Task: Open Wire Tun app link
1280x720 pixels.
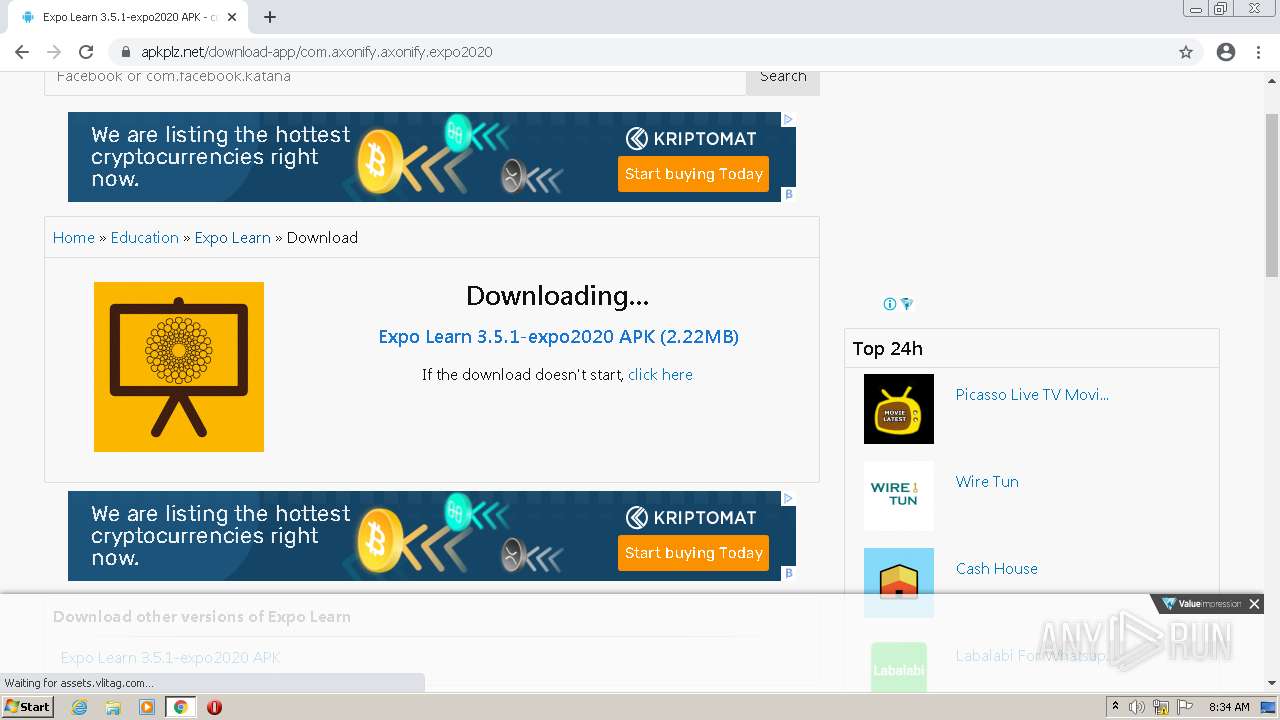Action: point(987,482)
